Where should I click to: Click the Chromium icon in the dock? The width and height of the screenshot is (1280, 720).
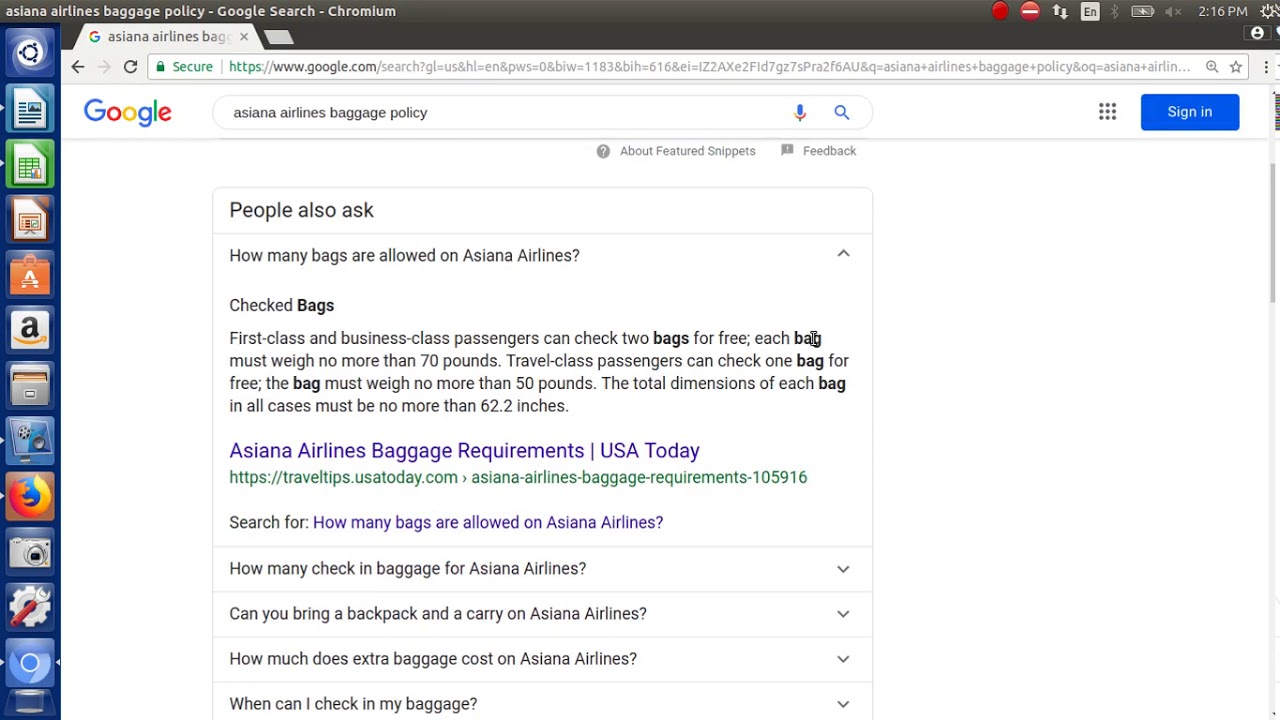point(30,662)
